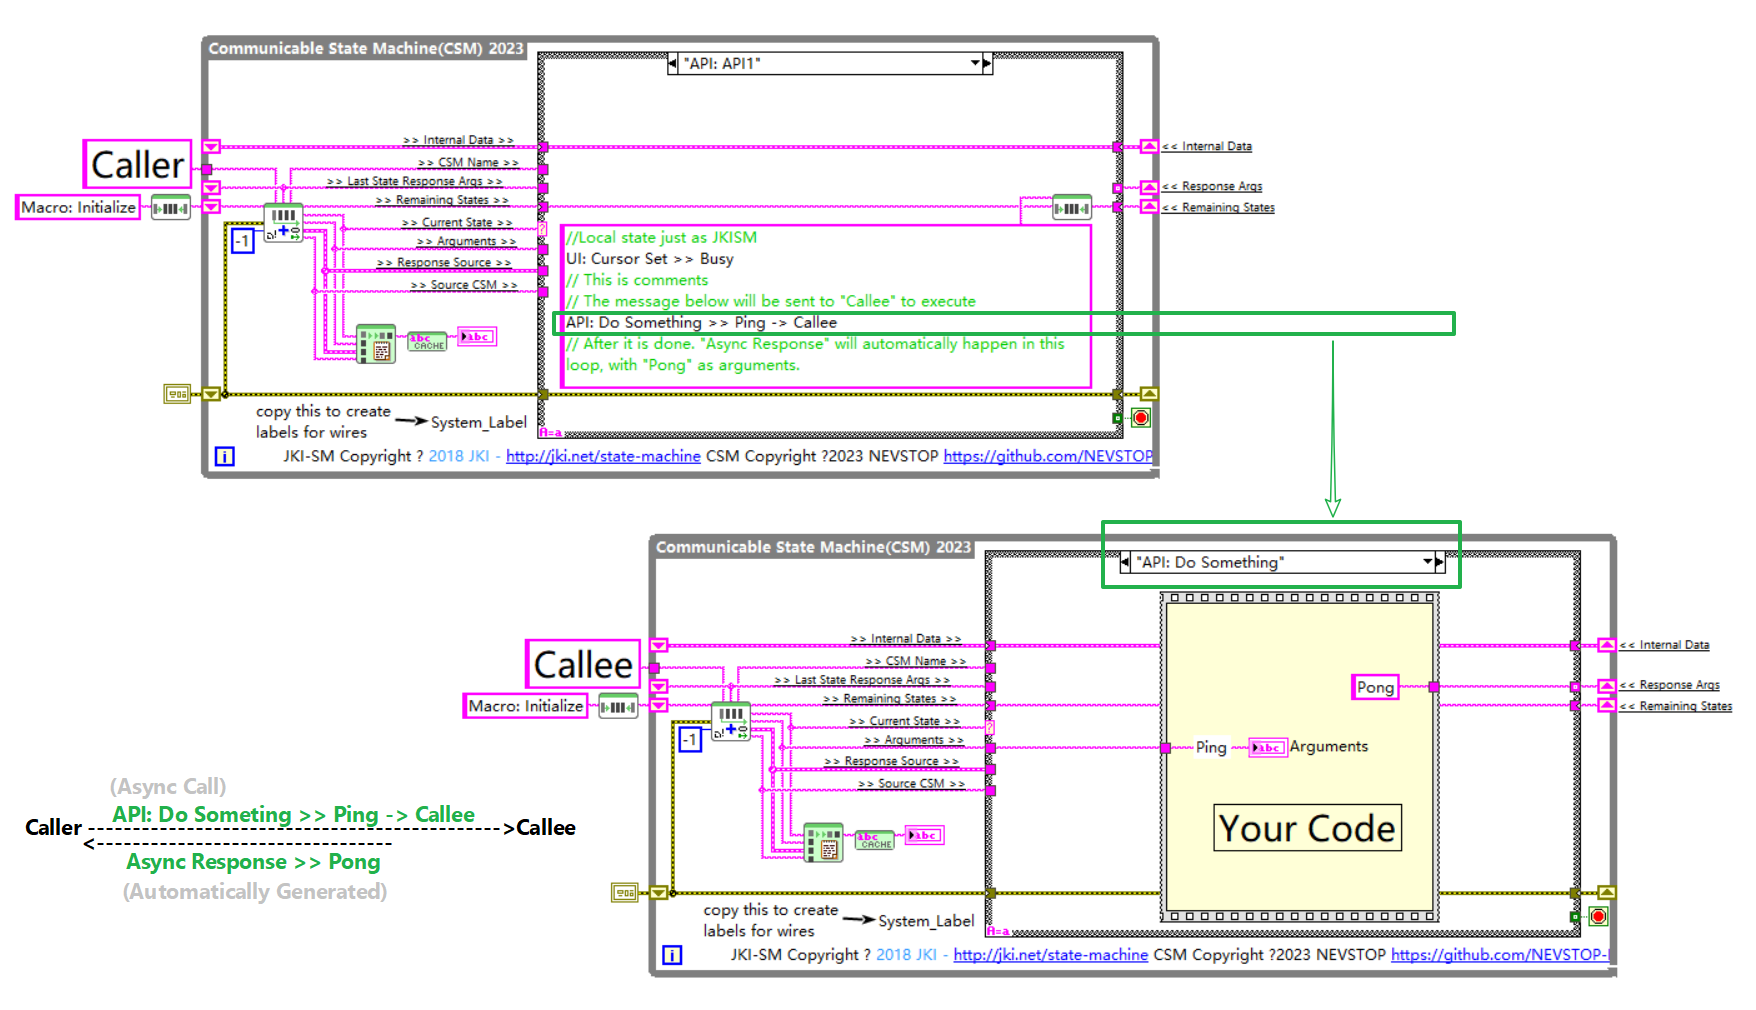1756x1010 pixels.
Task: Open the "API: Do Something" case selector dropdown
Action: pyautogui.click(x=1430, y=562)
